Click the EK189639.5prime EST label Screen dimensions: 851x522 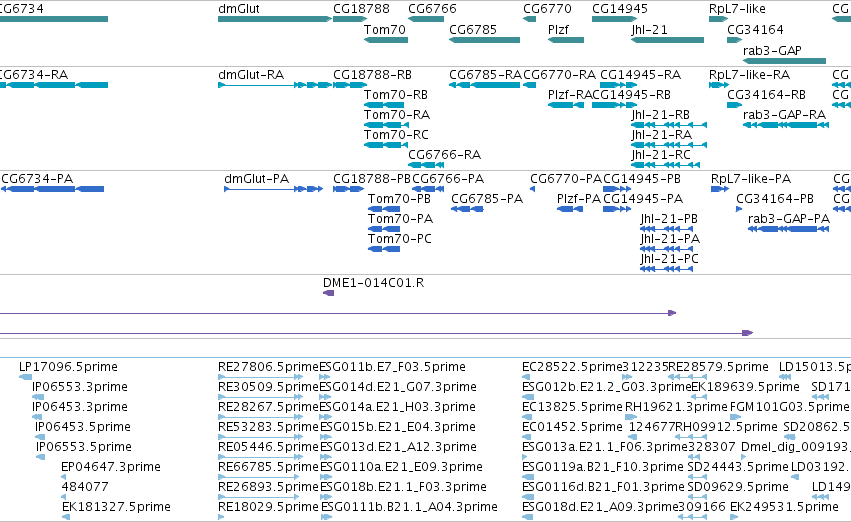[745, 387]
